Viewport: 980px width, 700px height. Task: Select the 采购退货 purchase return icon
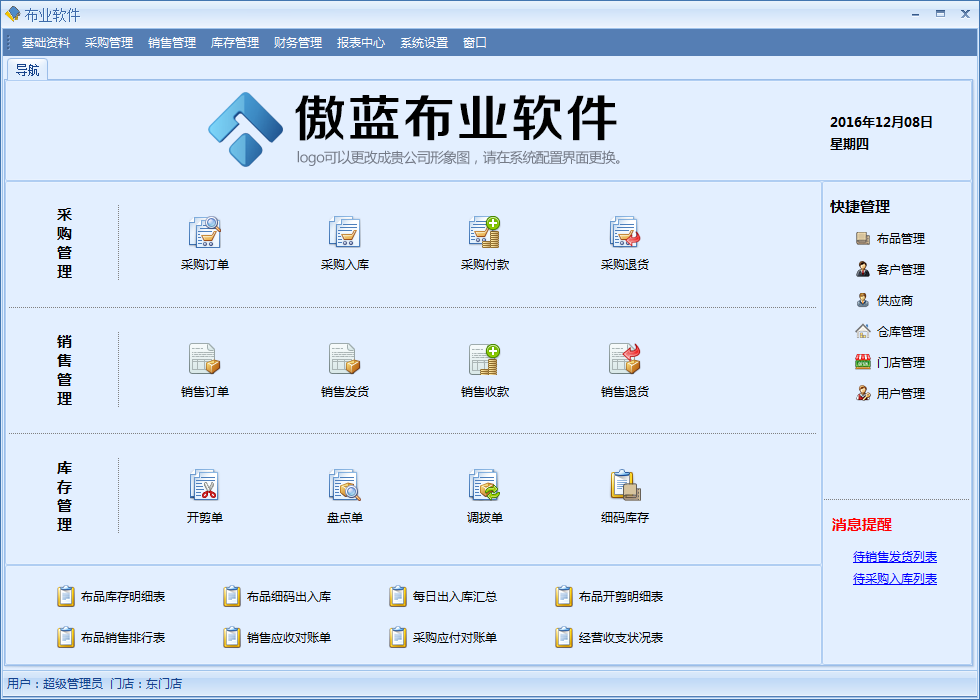tap(625, 233)
